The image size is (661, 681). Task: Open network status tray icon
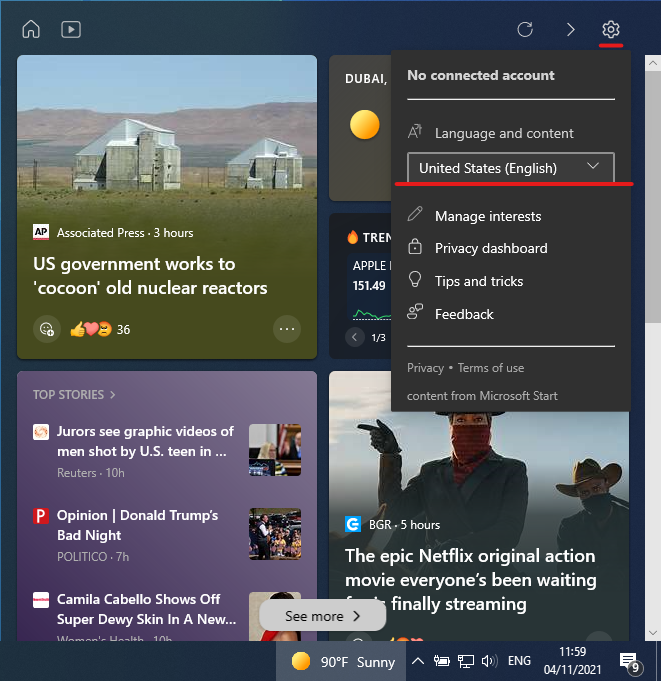(466, 661)
